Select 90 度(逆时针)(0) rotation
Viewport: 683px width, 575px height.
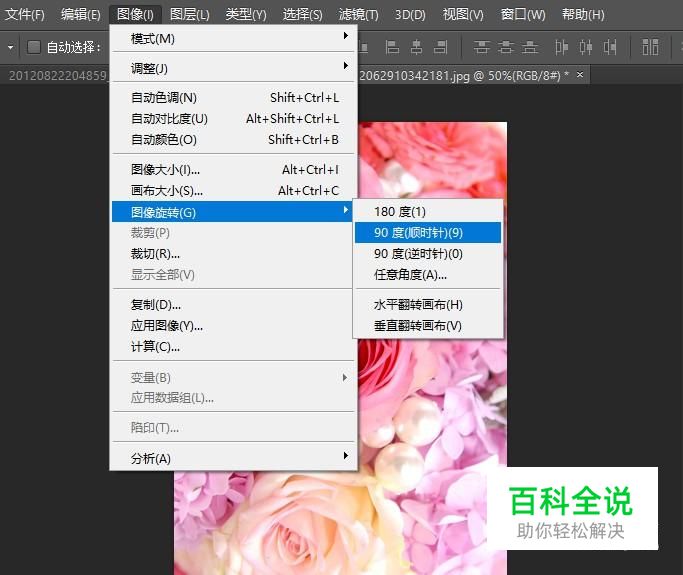click(x=428, y=254)
